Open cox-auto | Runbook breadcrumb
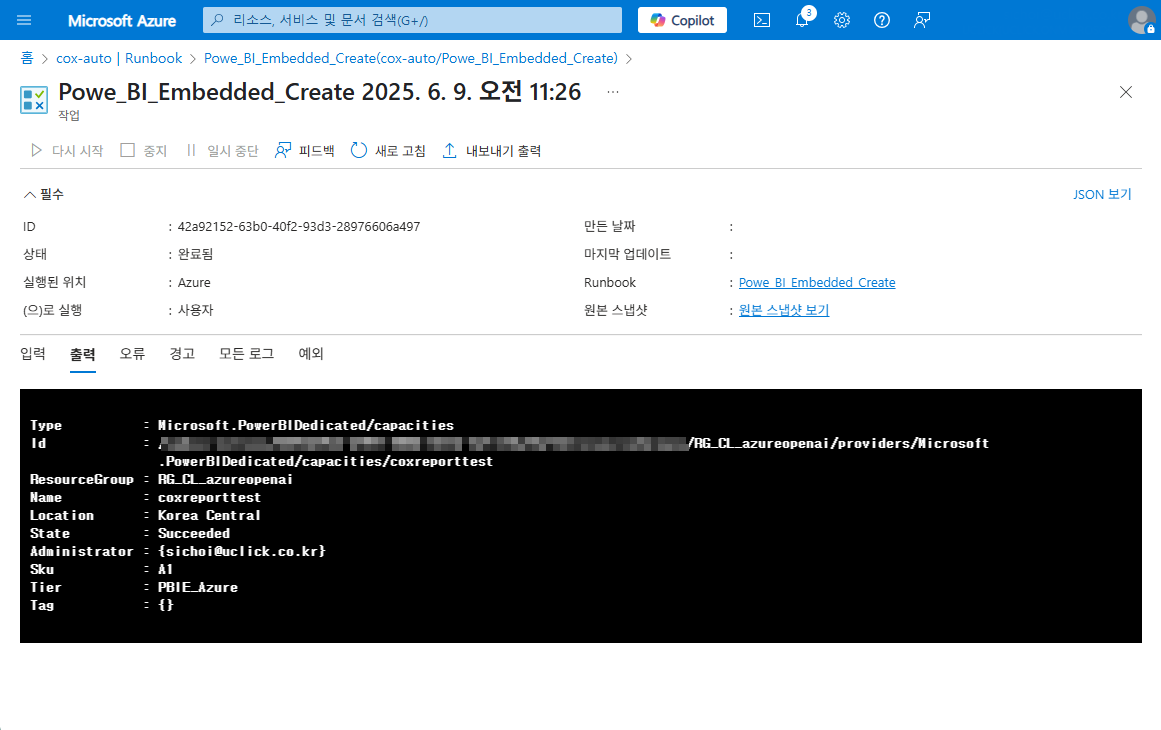The width and height of the screenshot is (1161, 730). tap(119, 58)
